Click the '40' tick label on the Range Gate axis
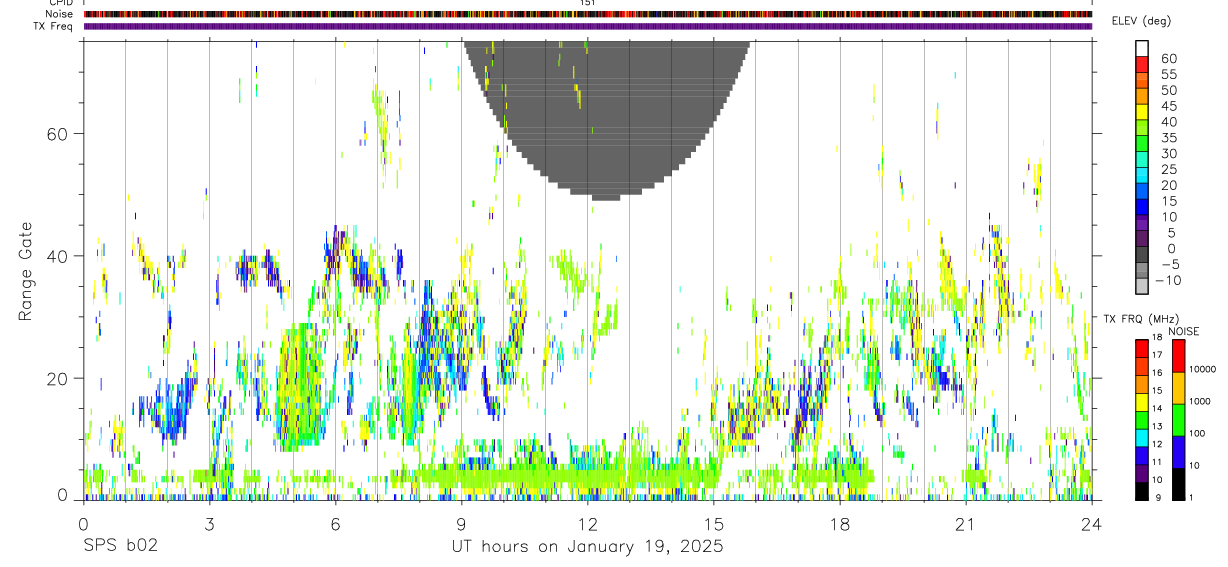The height and width of the screenshot is (567, 1228). pos(55,256)
